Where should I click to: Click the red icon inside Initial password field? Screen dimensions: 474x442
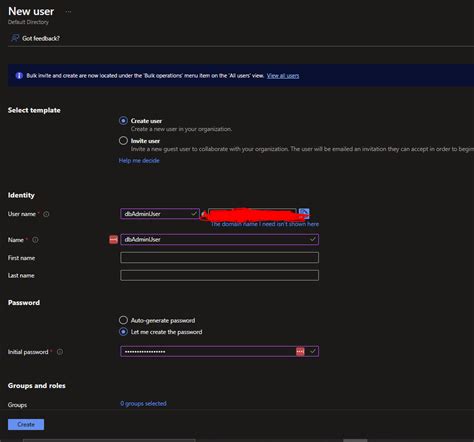pyautogui.click(x=300, y=351)
